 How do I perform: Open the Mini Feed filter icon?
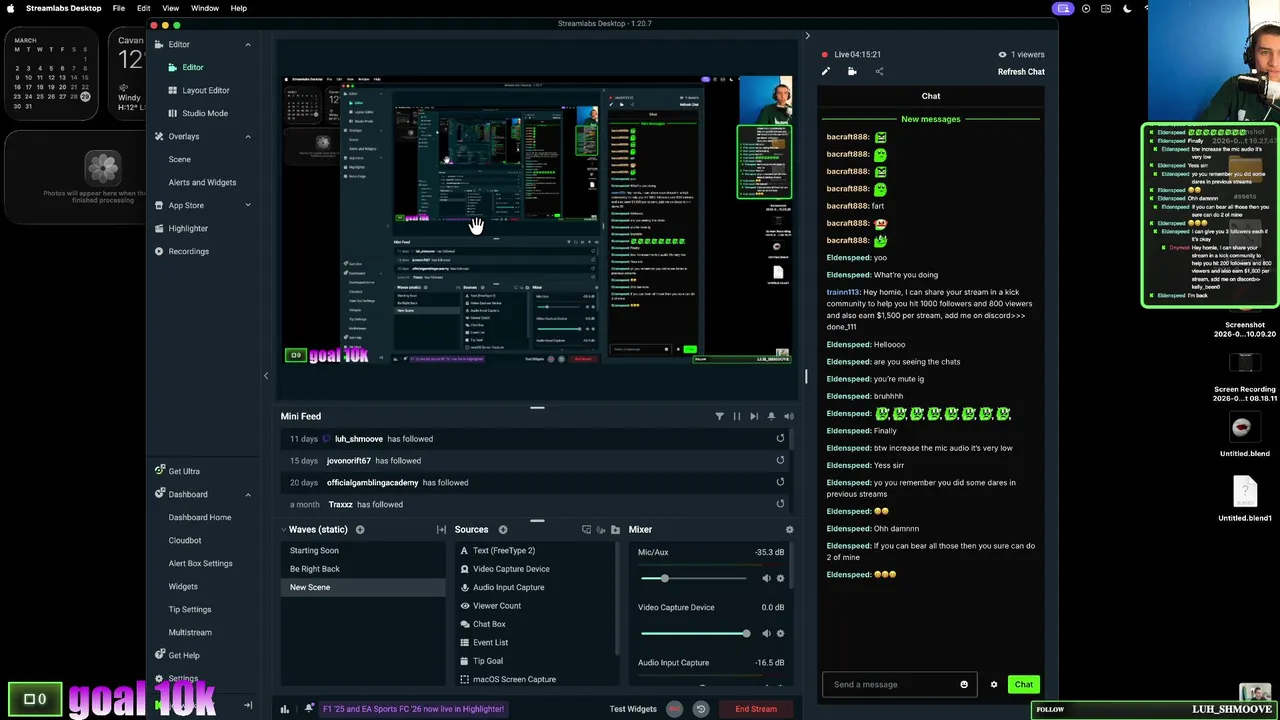pos(719,416)
